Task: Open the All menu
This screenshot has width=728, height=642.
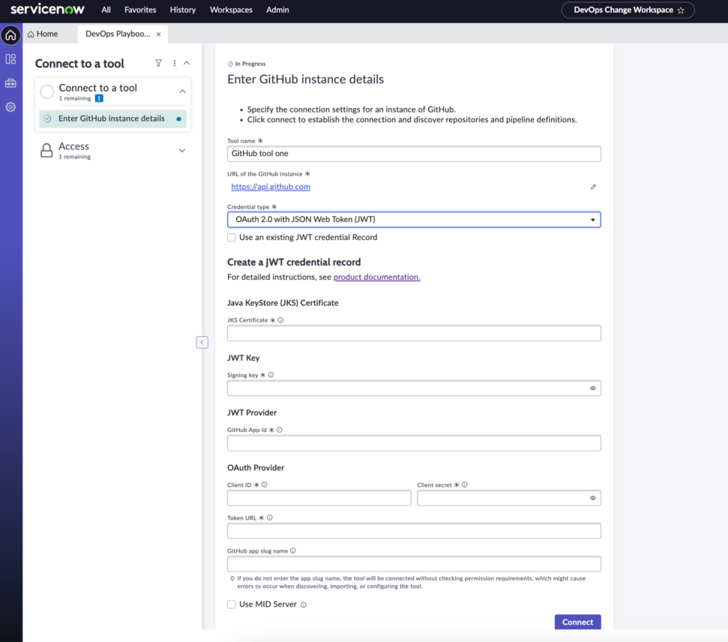Action: [106, 10]
